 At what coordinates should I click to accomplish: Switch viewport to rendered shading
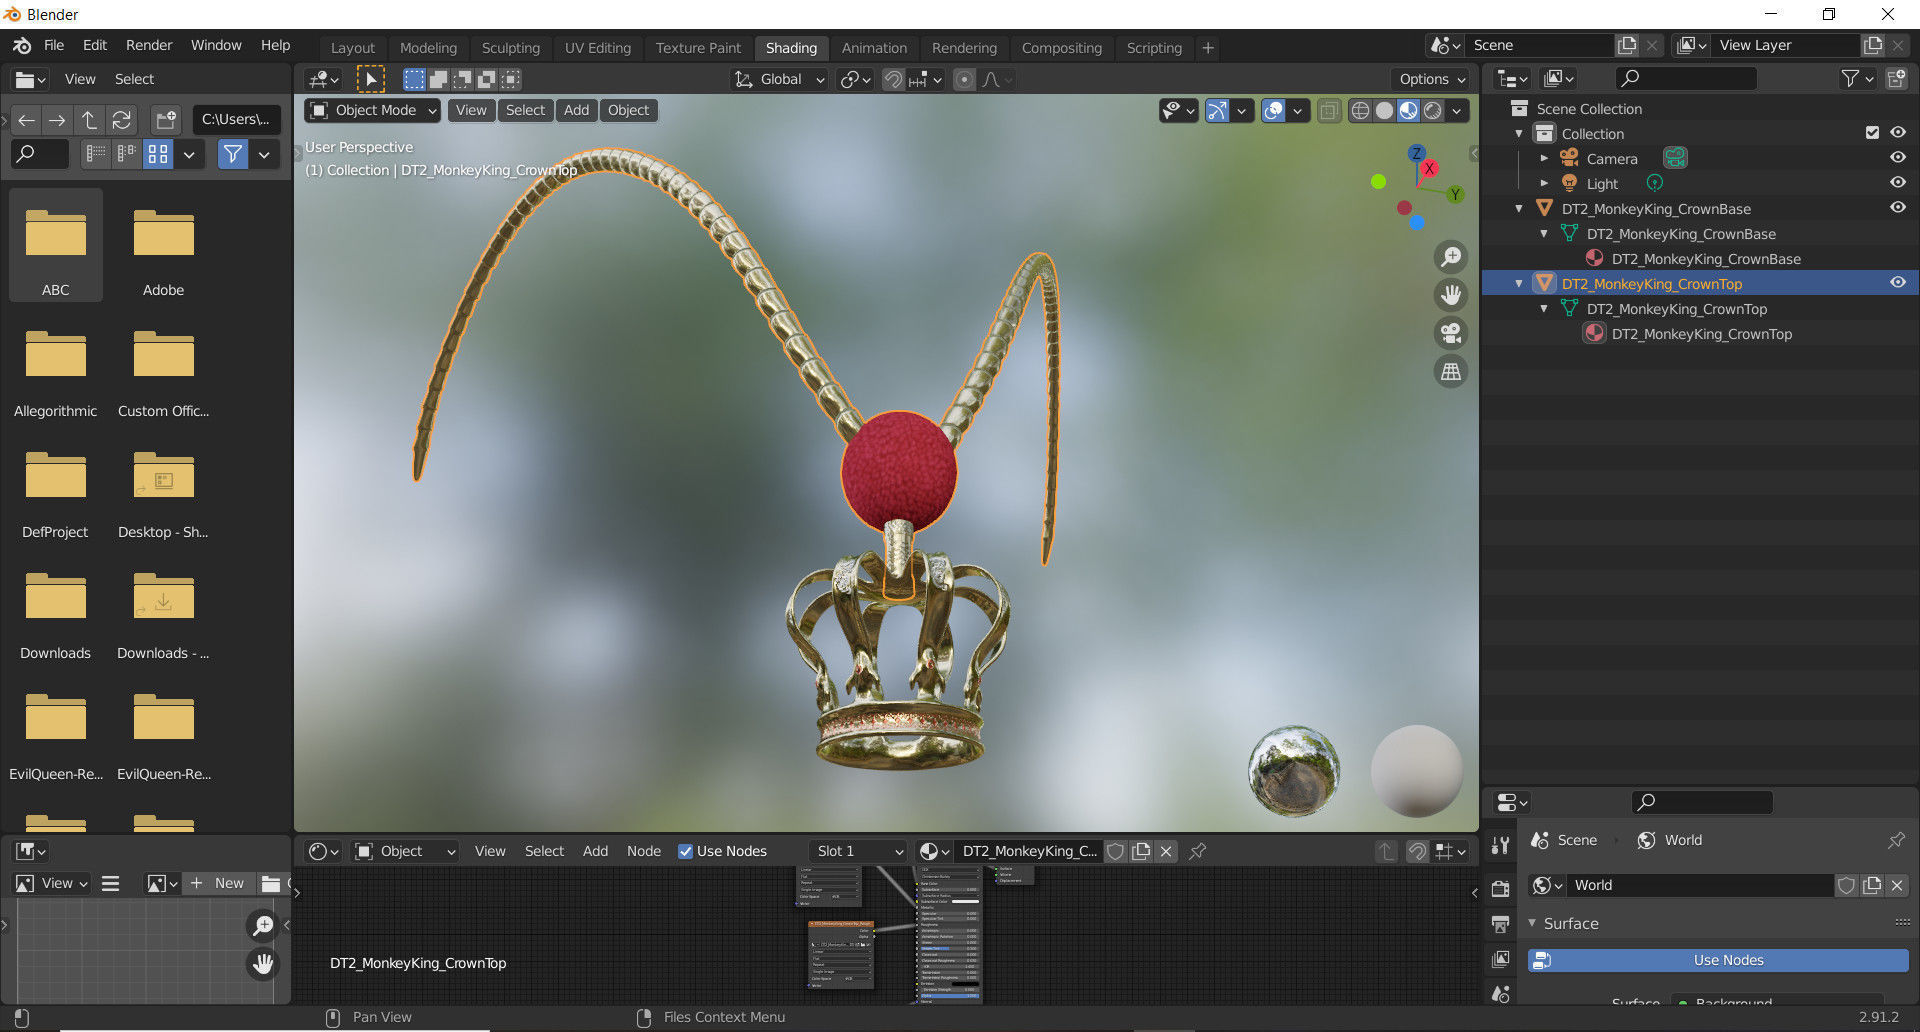coord(1432,111)
